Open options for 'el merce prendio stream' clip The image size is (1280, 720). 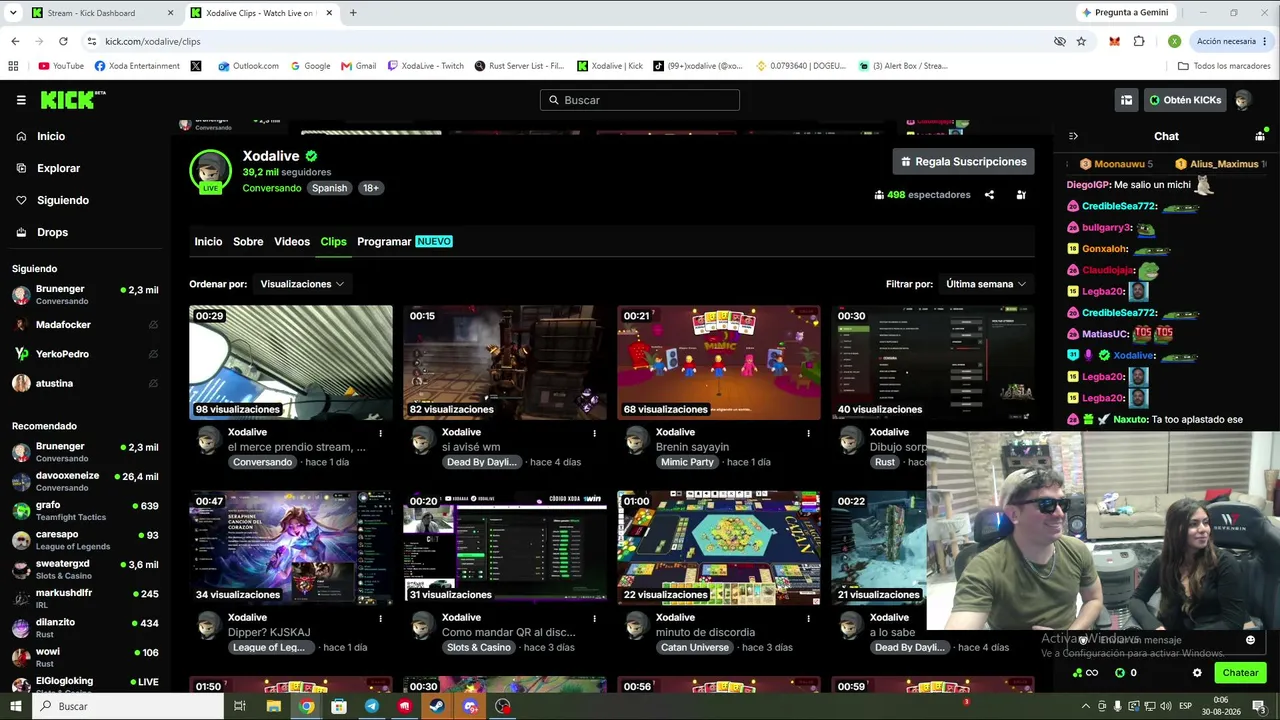click(380, 433)
